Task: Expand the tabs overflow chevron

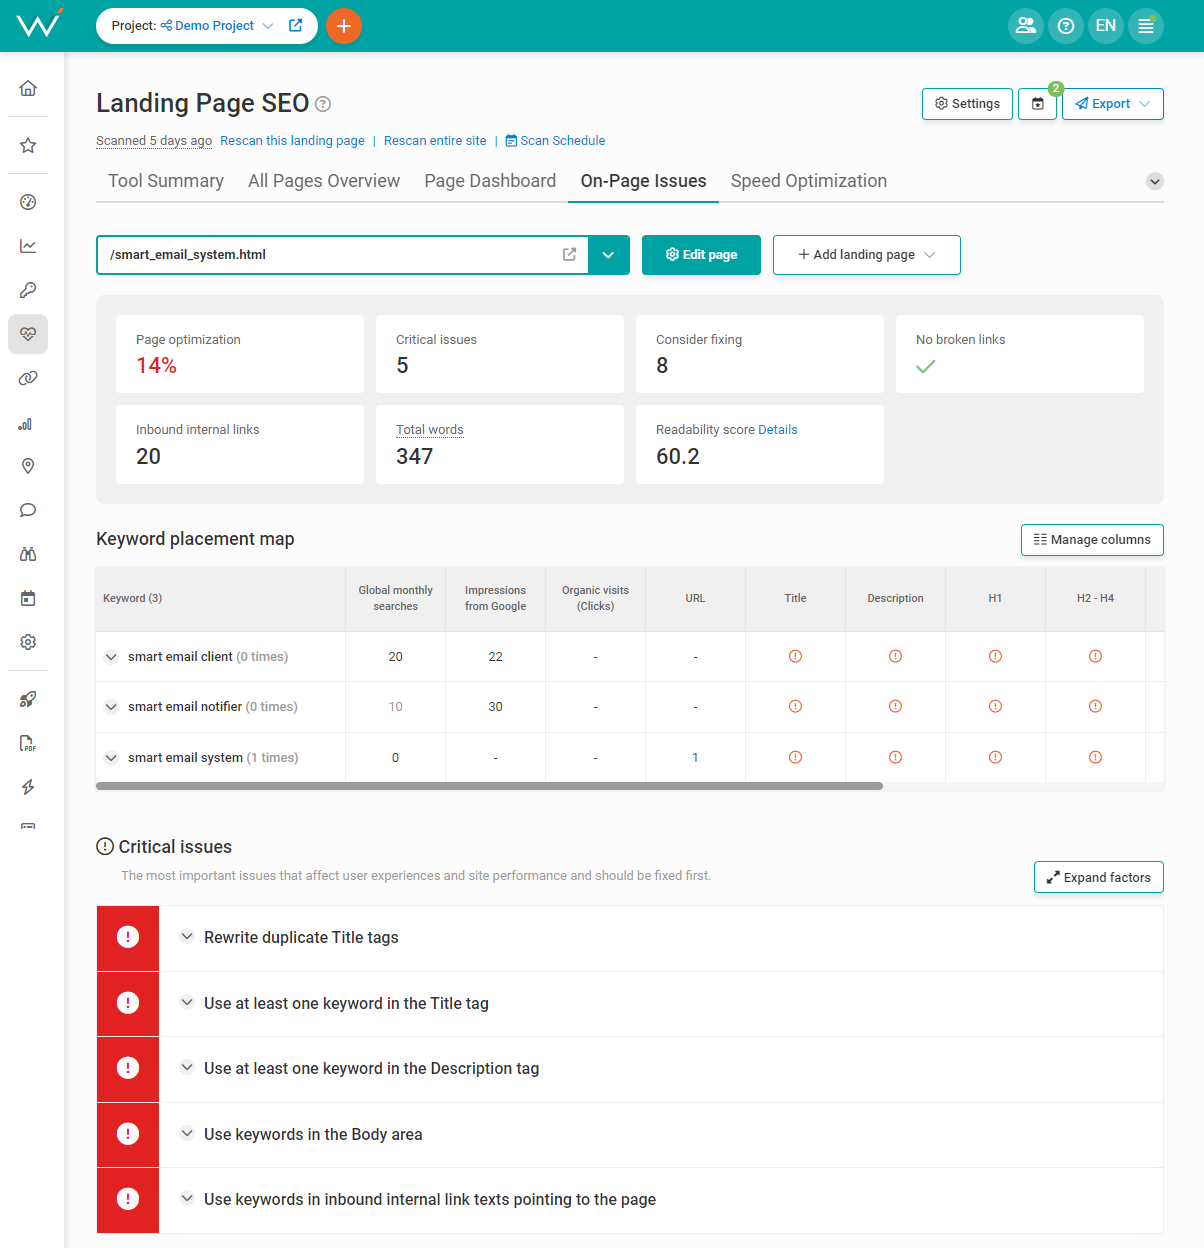Action: point(1155,181)
